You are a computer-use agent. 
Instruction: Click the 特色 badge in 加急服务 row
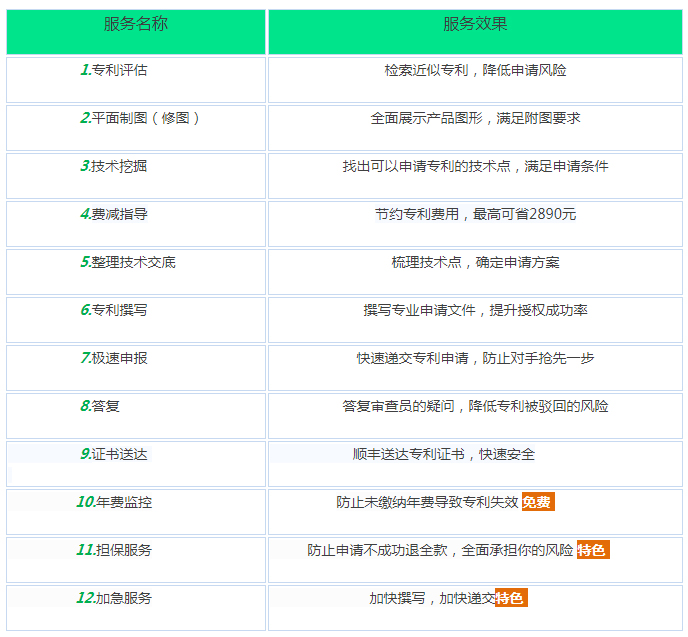(x=511, y=598)
